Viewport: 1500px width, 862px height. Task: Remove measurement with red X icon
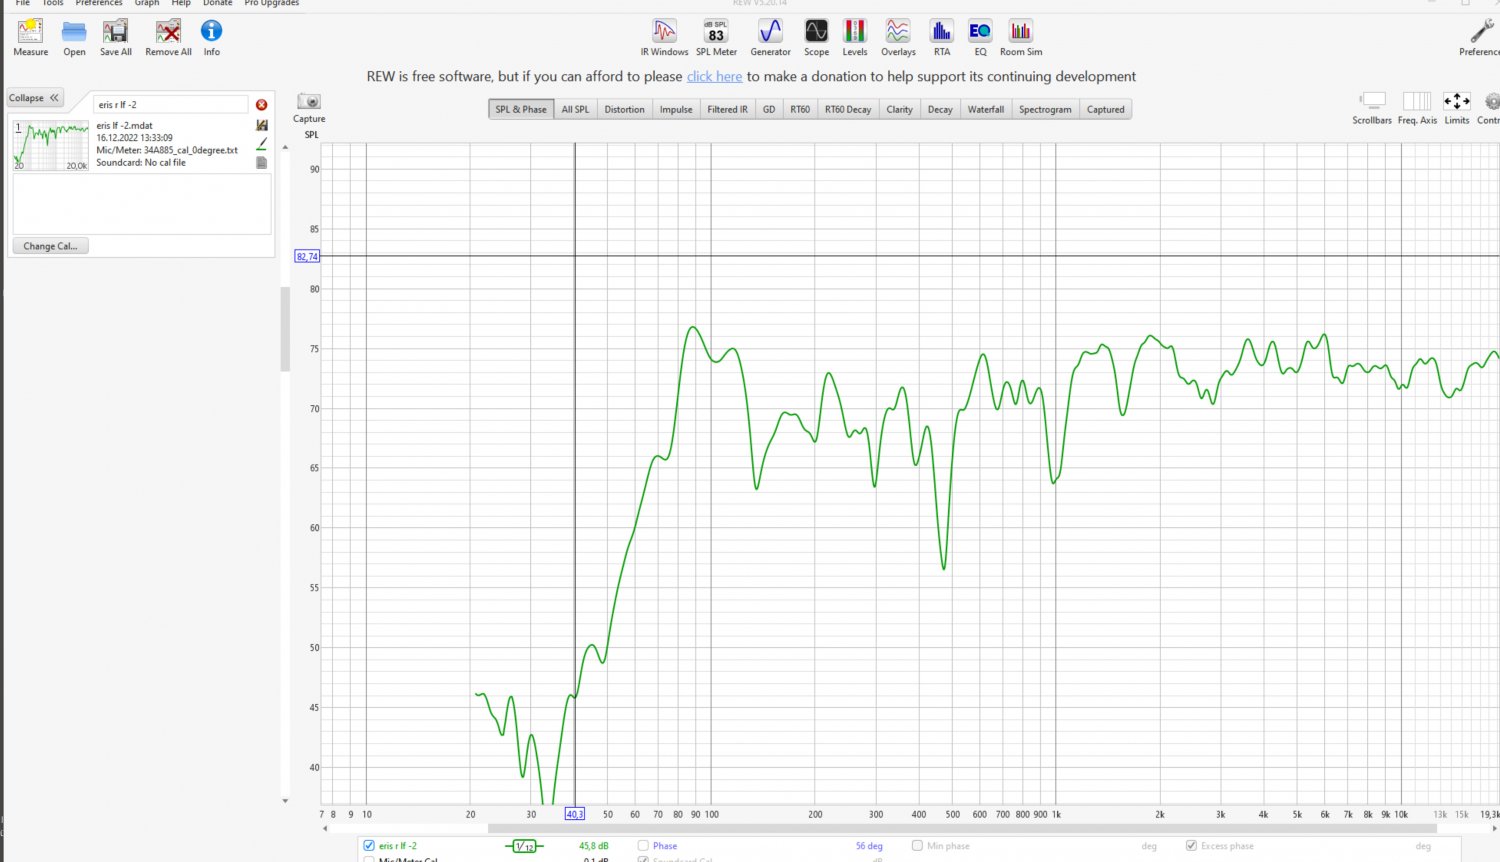point(262,105)
